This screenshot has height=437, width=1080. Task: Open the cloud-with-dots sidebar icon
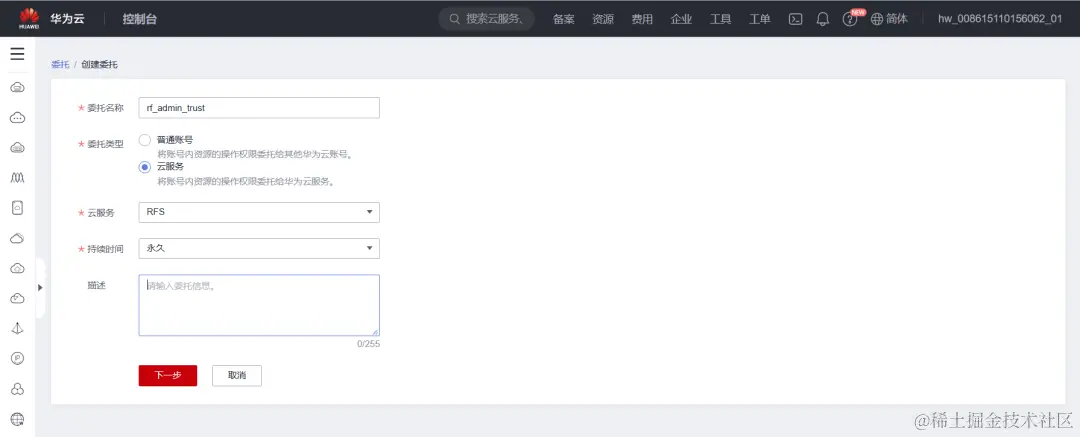[x=18, y=118]
